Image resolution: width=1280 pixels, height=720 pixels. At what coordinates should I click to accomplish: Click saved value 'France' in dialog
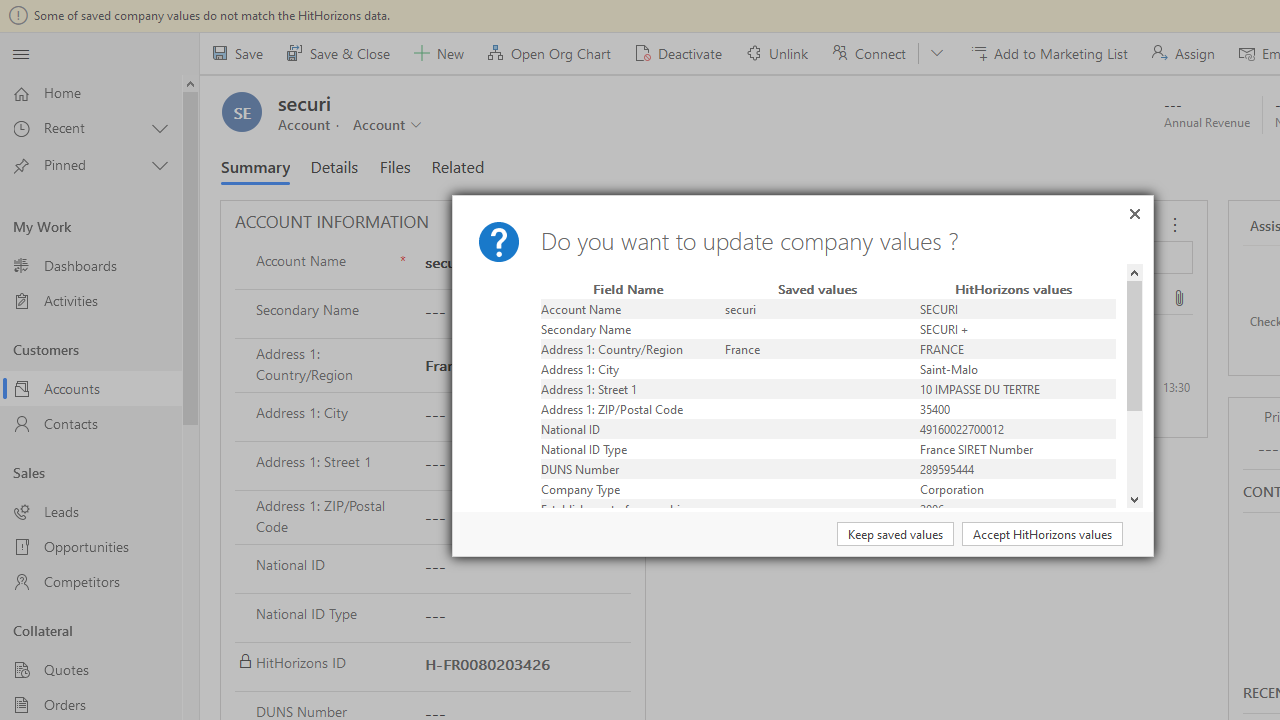tap(742, 350)
